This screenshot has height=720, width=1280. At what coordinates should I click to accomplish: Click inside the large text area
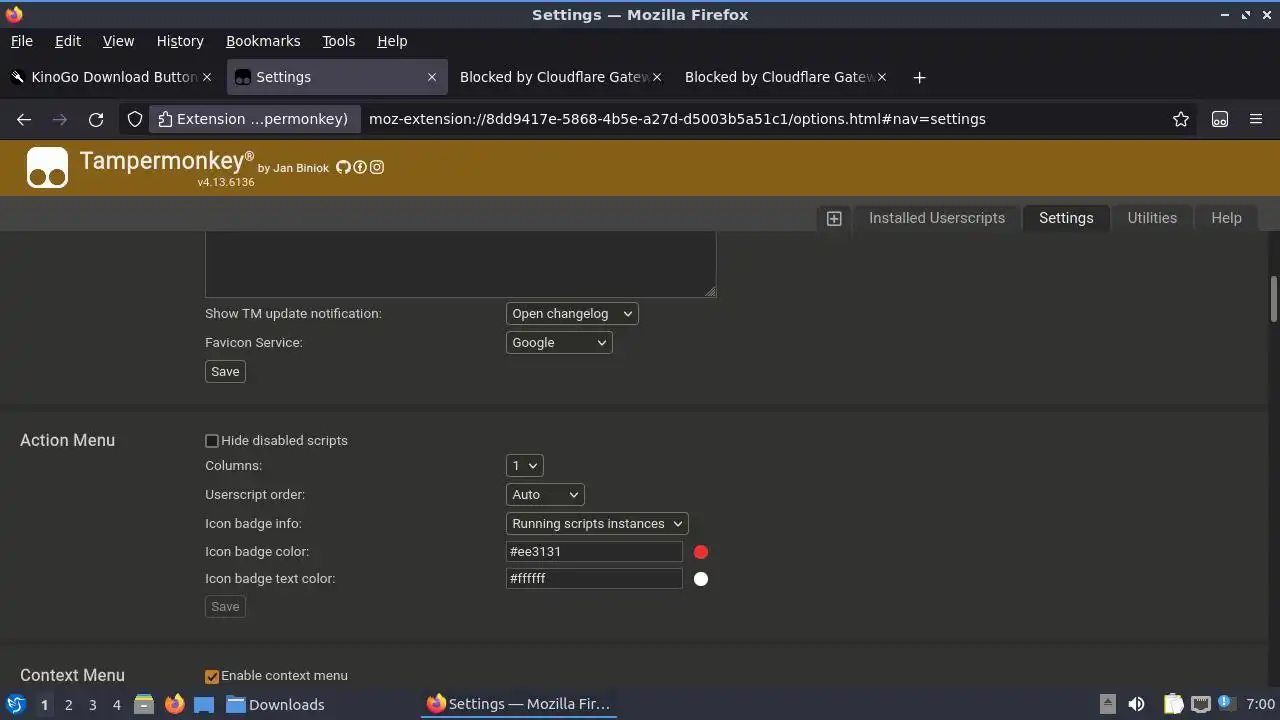461,264
